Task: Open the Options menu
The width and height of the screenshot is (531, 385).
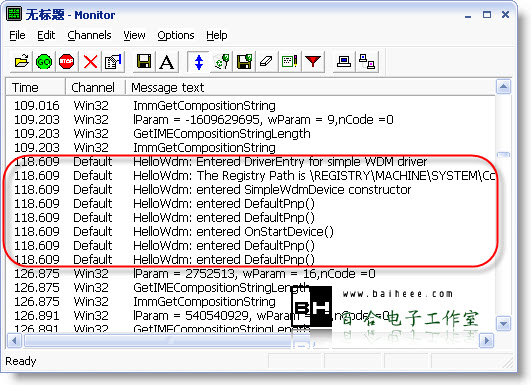Action: [176, 35]
